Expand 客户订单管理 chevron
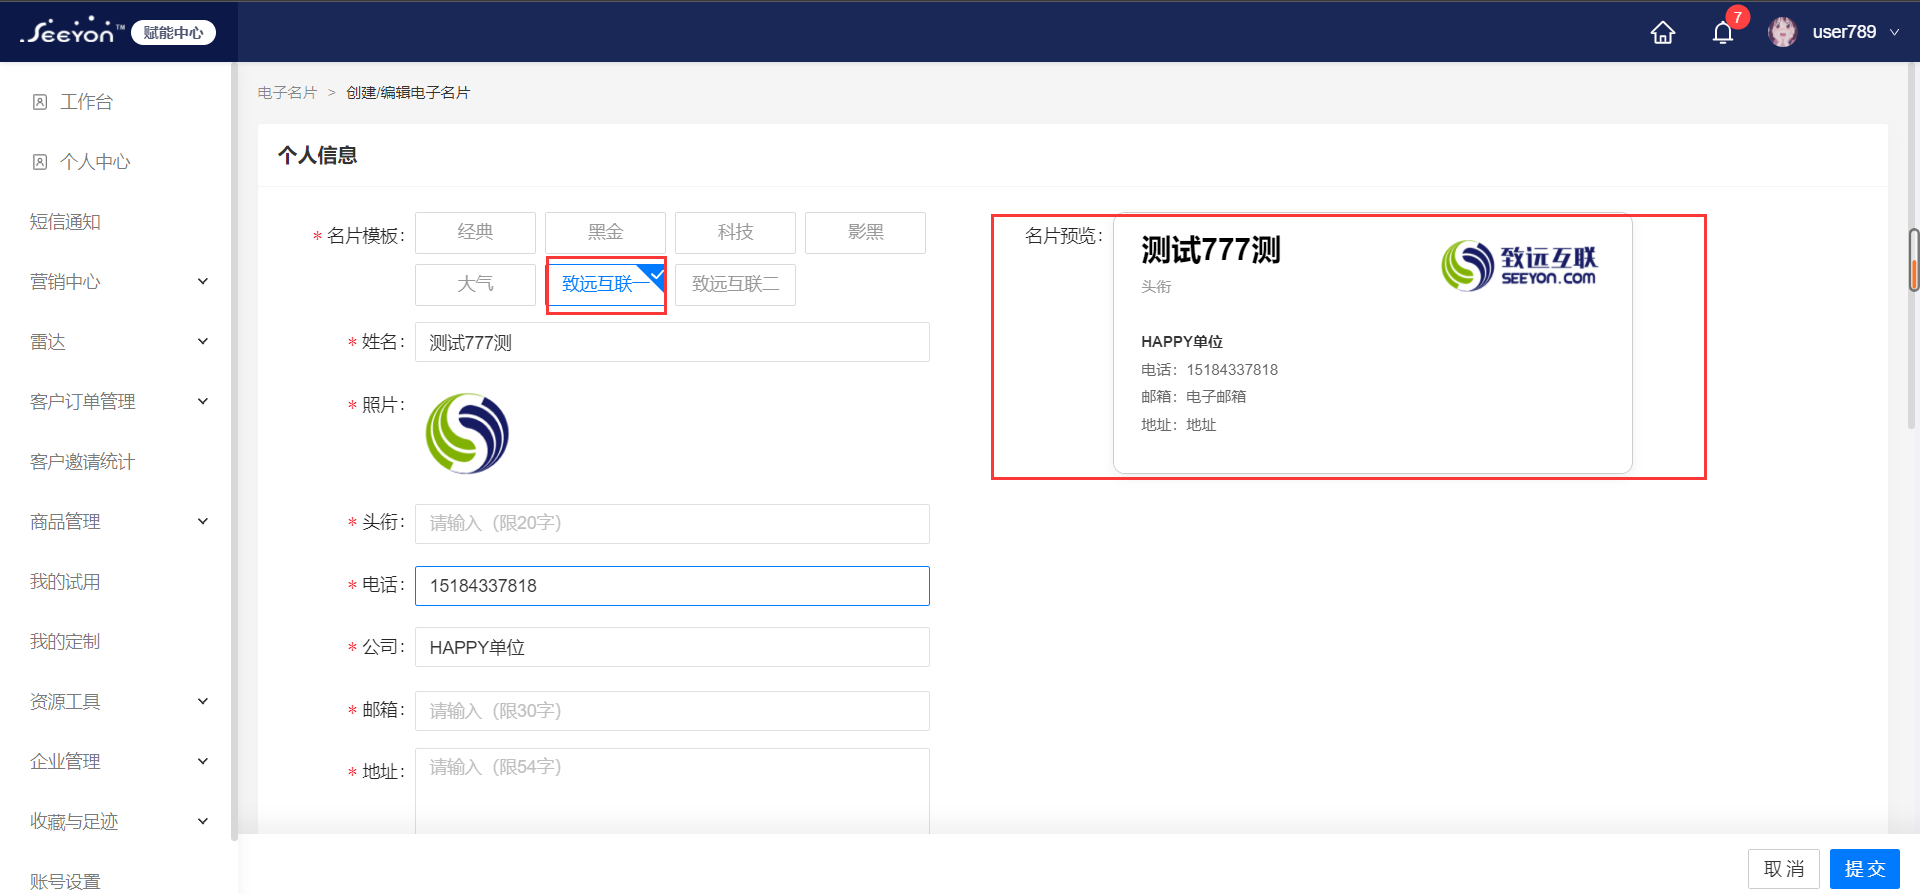The width and height of the screenshot is (1920, 894). [x=203, y=402]
